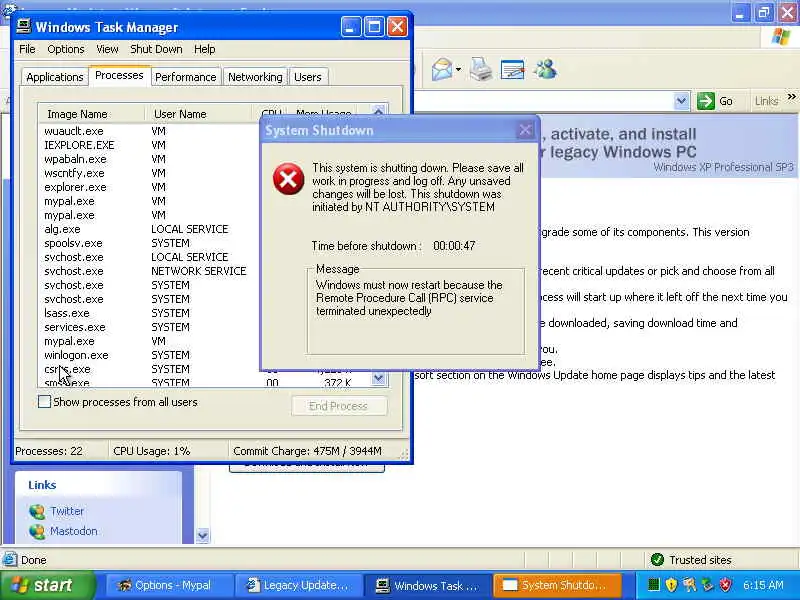
Task: Open Task Manager Shut Down menu
Action: coord(156,49)
